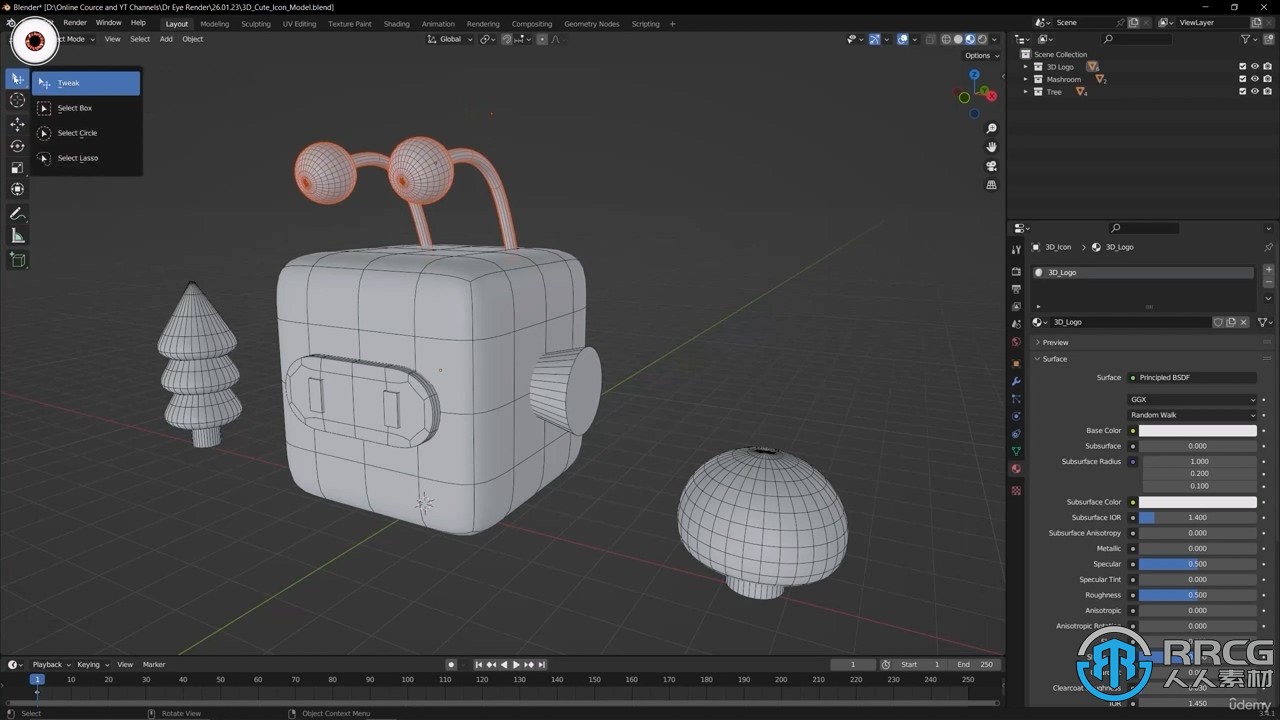The width and height of the screenshot is (1280, 720).
Task: Open the View Layer properties tab
Action: click(x=1016, y=307)
